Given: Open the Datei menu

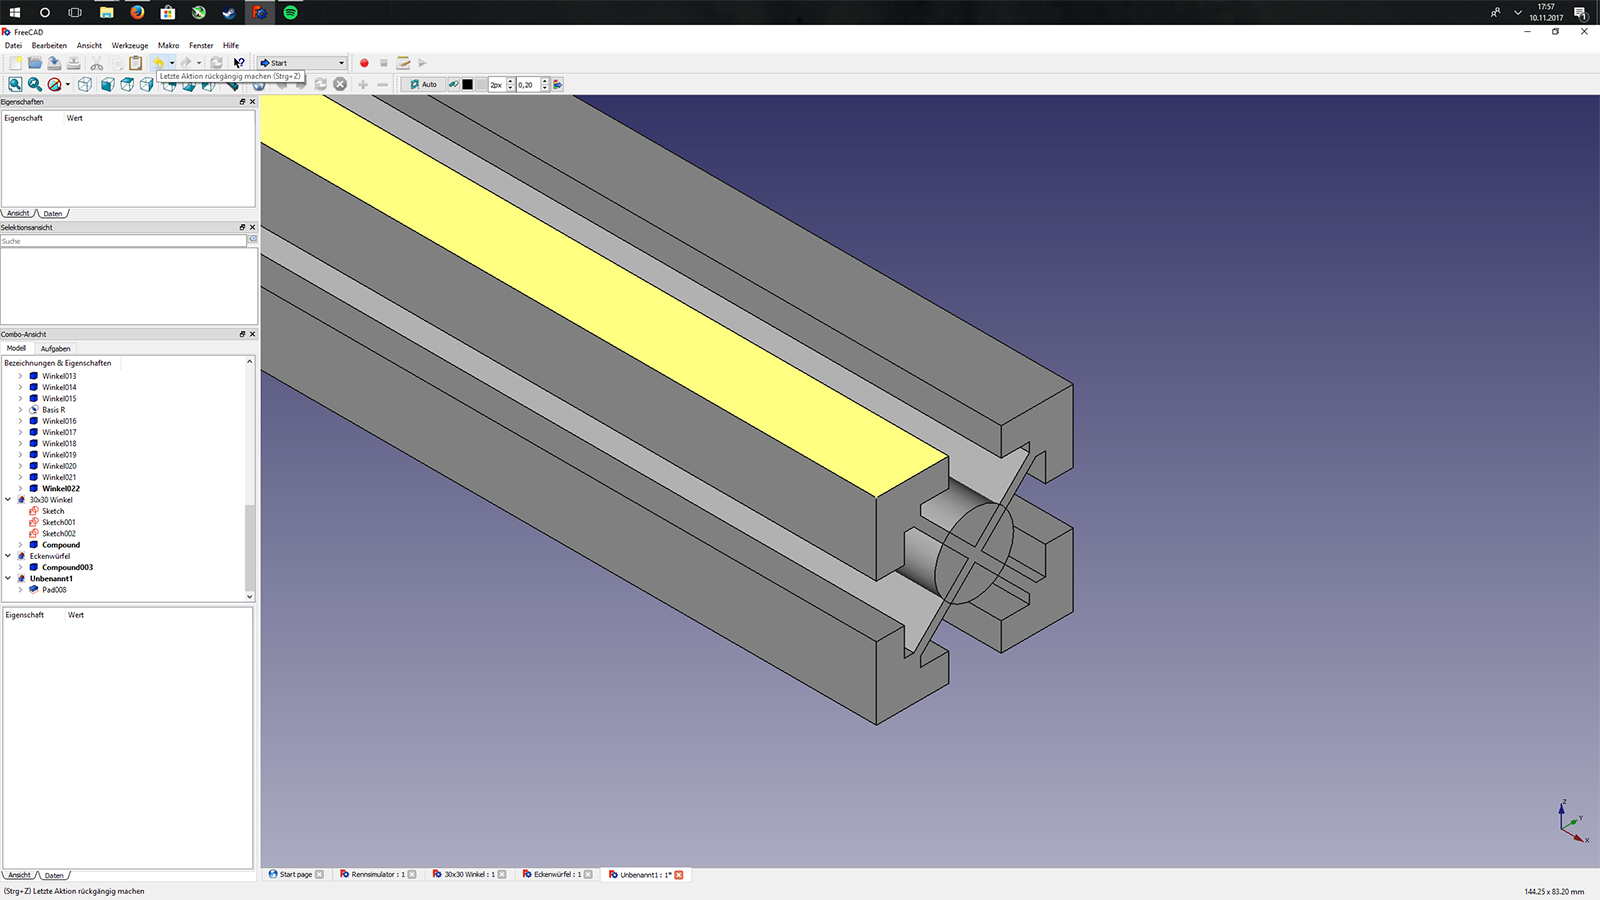Looking at the screenshot, I should (x=13, y=46).
